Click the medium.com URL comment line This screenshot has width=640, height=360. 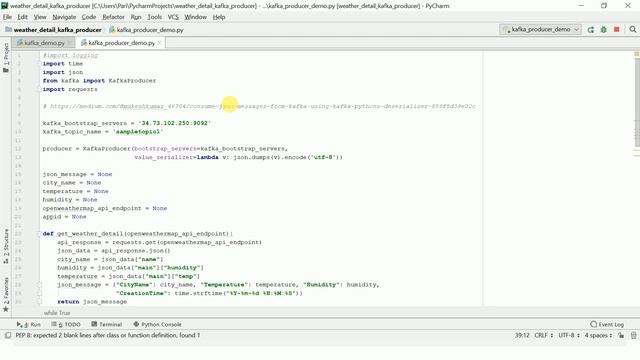point(259,106)
